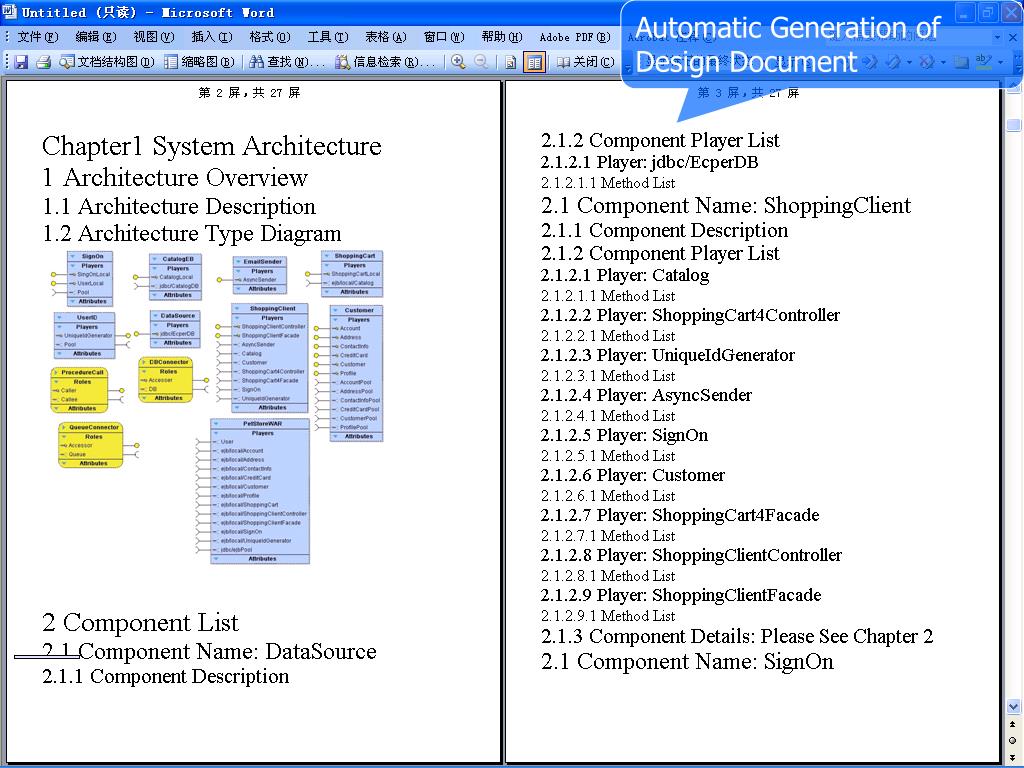The width and height of the screenshot is (1024, 768).
Task: Click heading 'Chapter1 System Architecture'
Action: pyautogui.click(x=212, y=146)
